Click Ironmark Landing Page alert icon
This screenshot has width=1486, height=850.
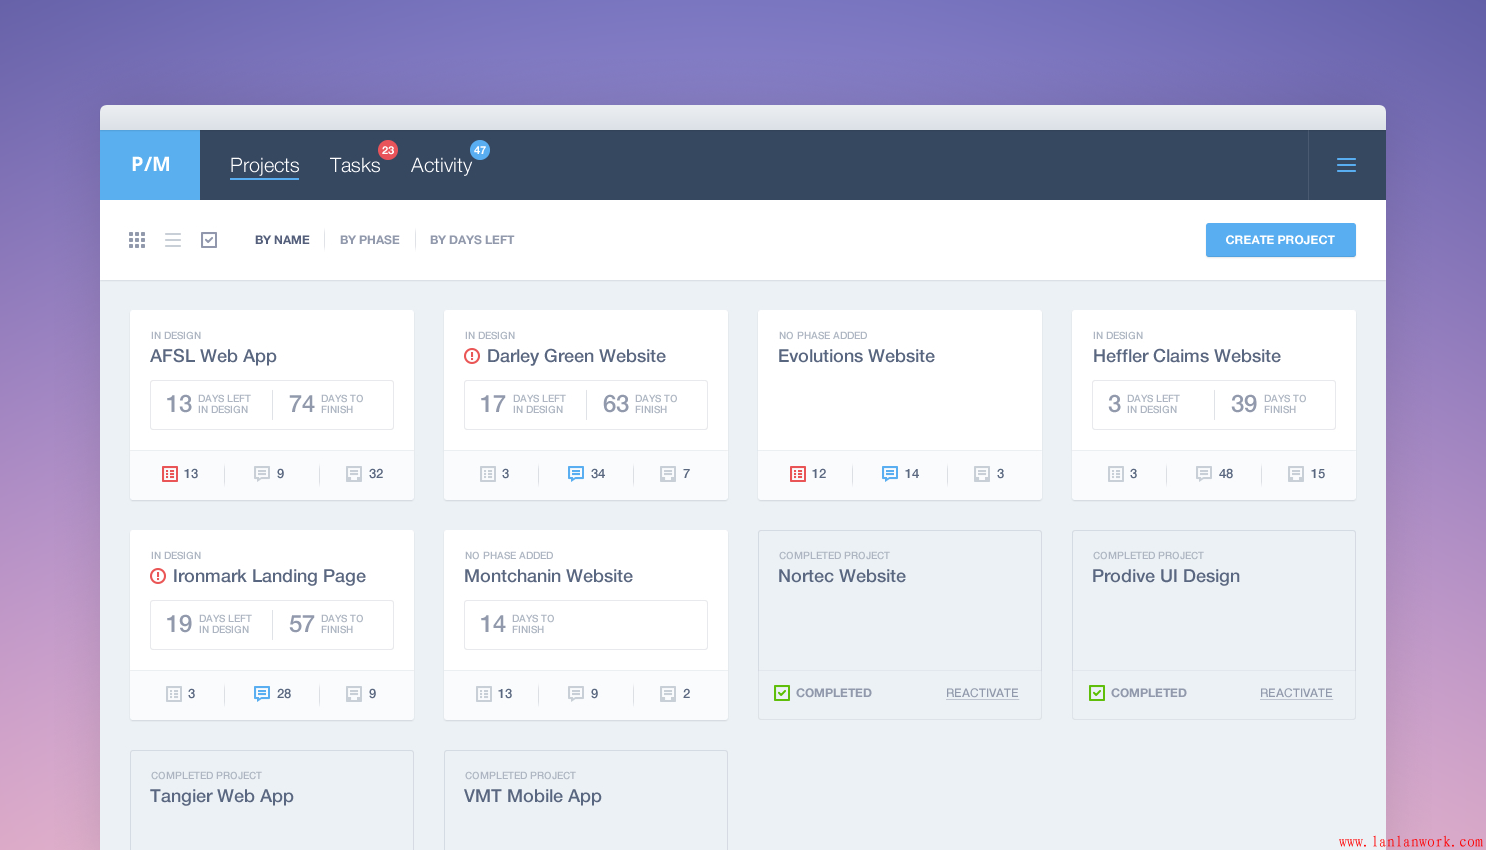coord(158,576)
